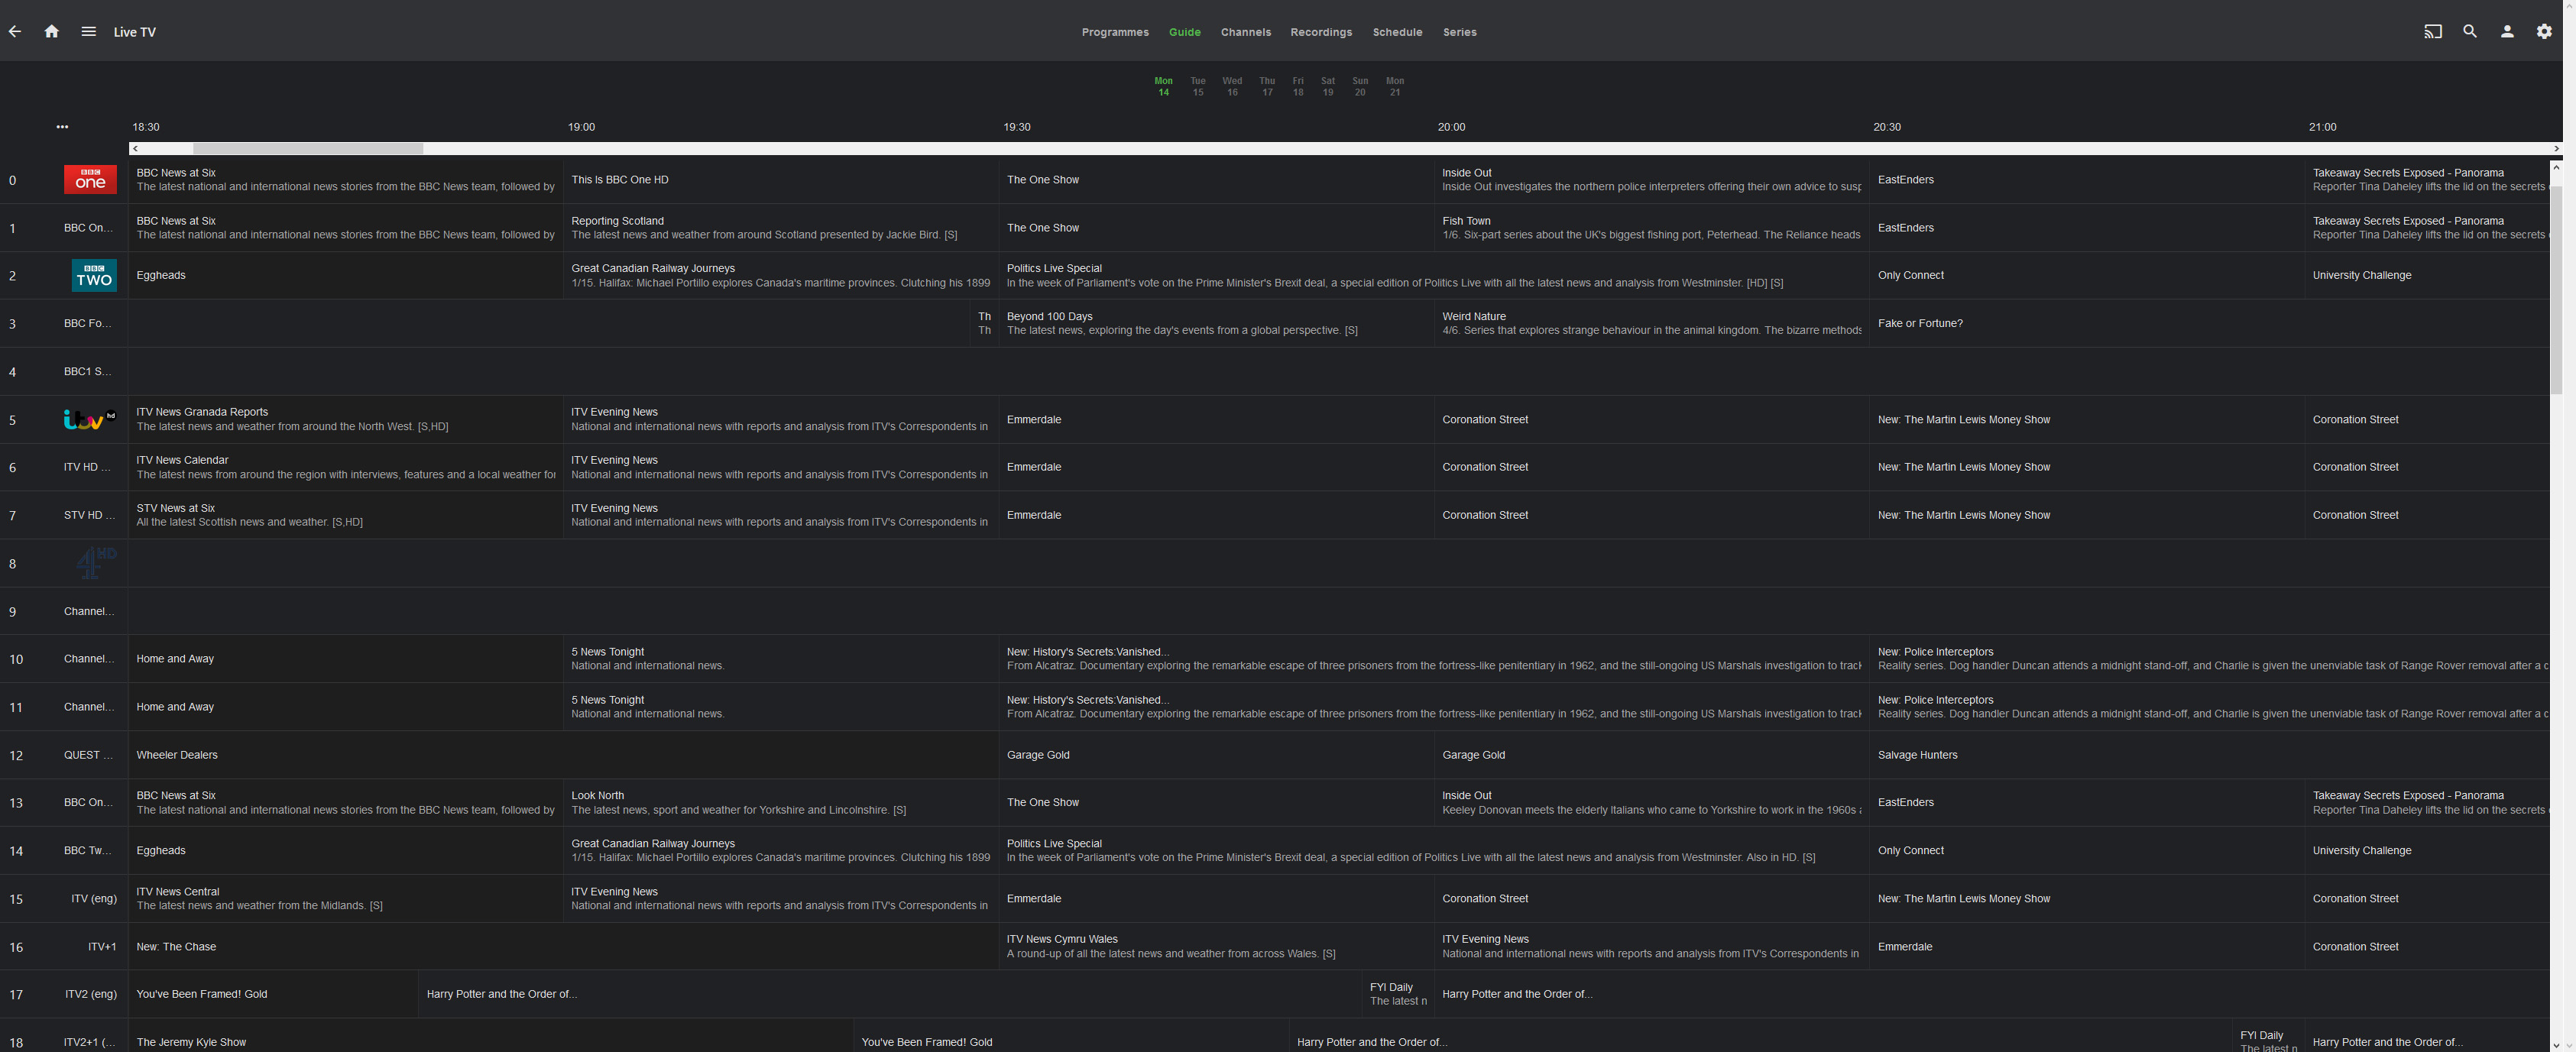Open 'Politics Live Special' on BBC Two
This screenshot has width=2576, height=1052.
coord(1434,276)
